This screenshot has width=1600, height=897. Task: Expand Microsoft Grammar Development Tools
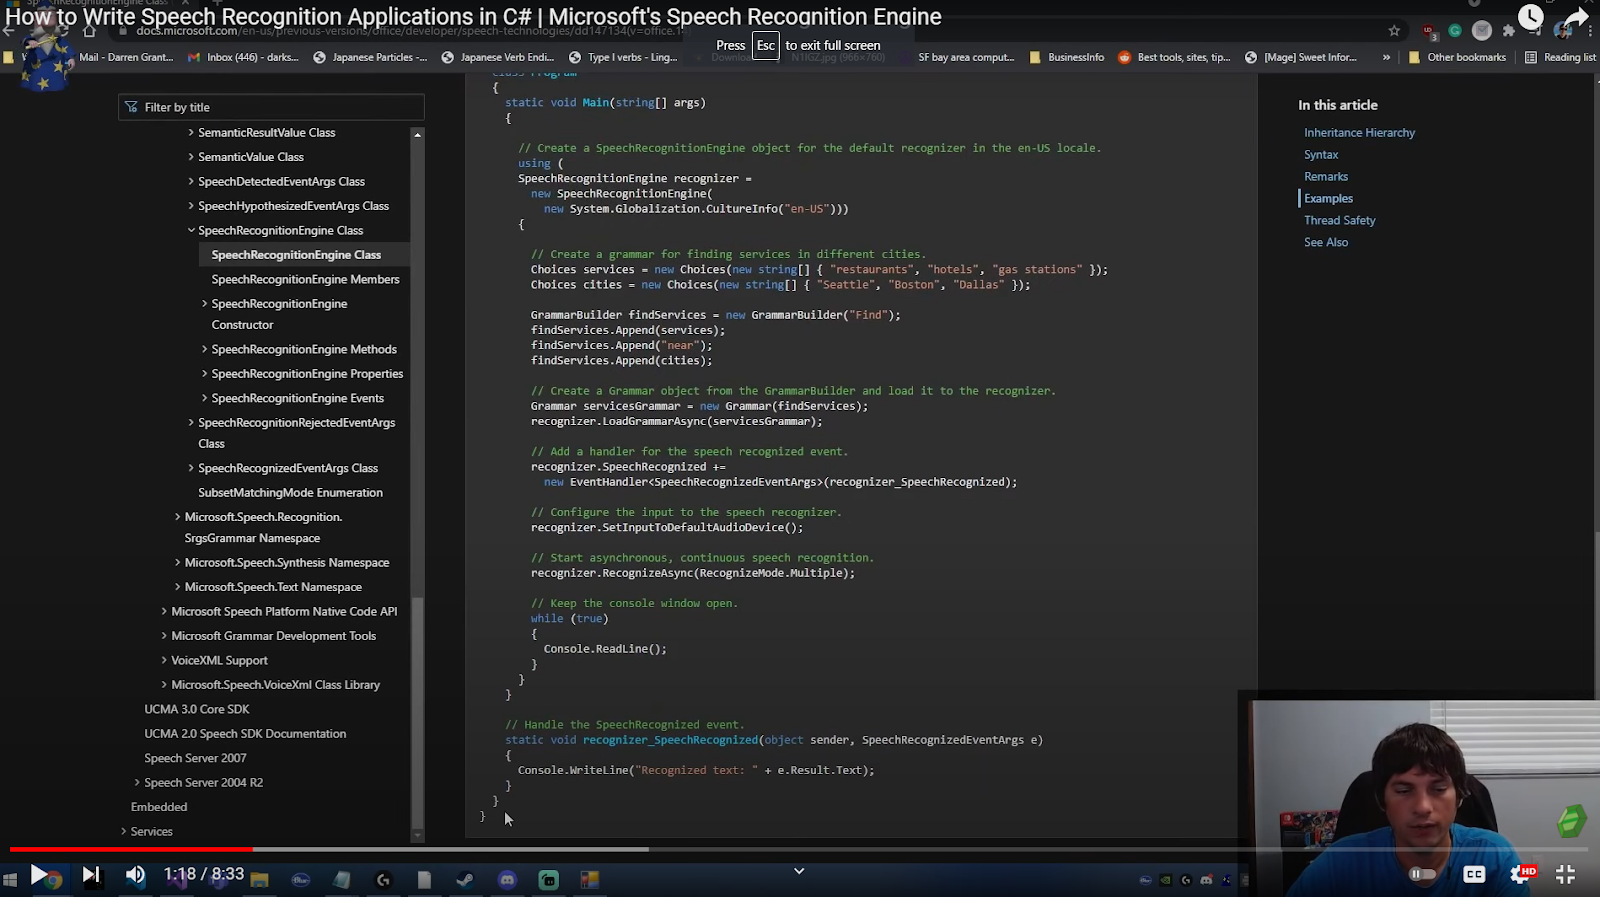coord(164,636)
